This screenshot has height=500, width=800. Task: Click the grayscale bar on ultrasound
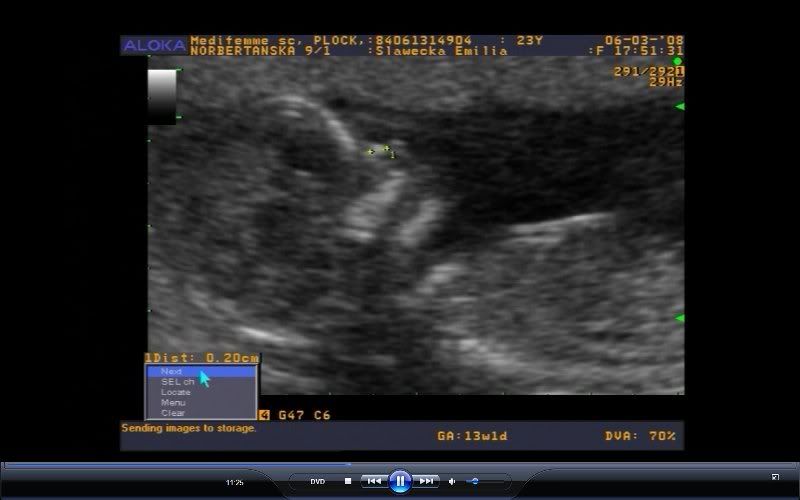pyautogui.click(x=162, y=97)
